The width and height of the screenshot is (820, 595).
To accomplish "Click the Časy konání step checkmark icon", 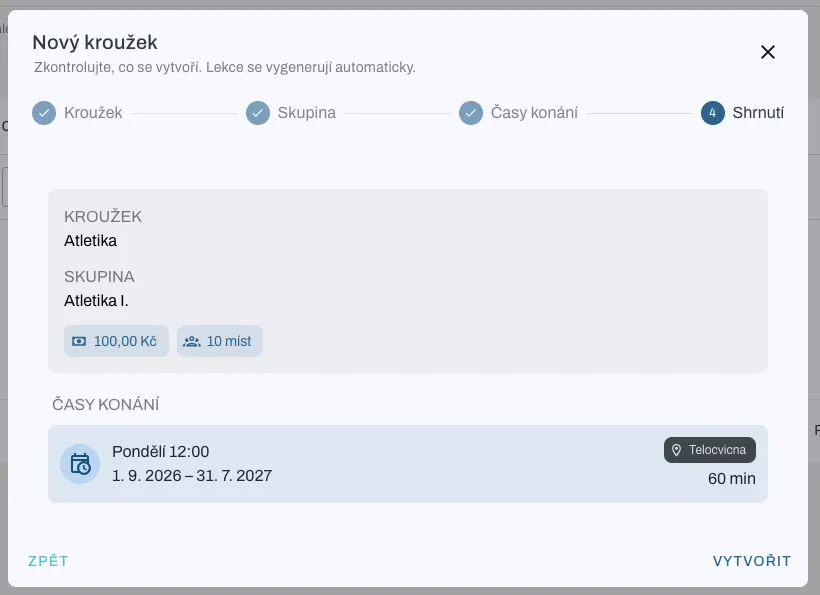I will pos(471,112).
